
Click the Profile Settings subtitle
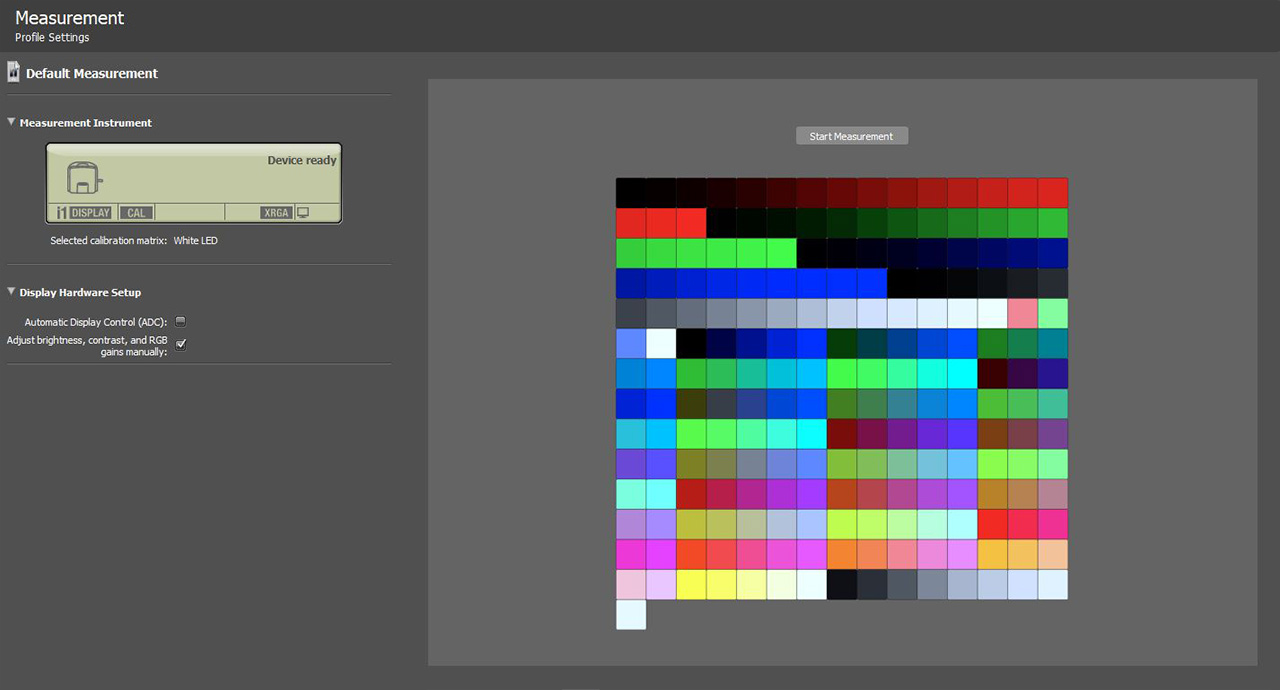click(52, 38)
